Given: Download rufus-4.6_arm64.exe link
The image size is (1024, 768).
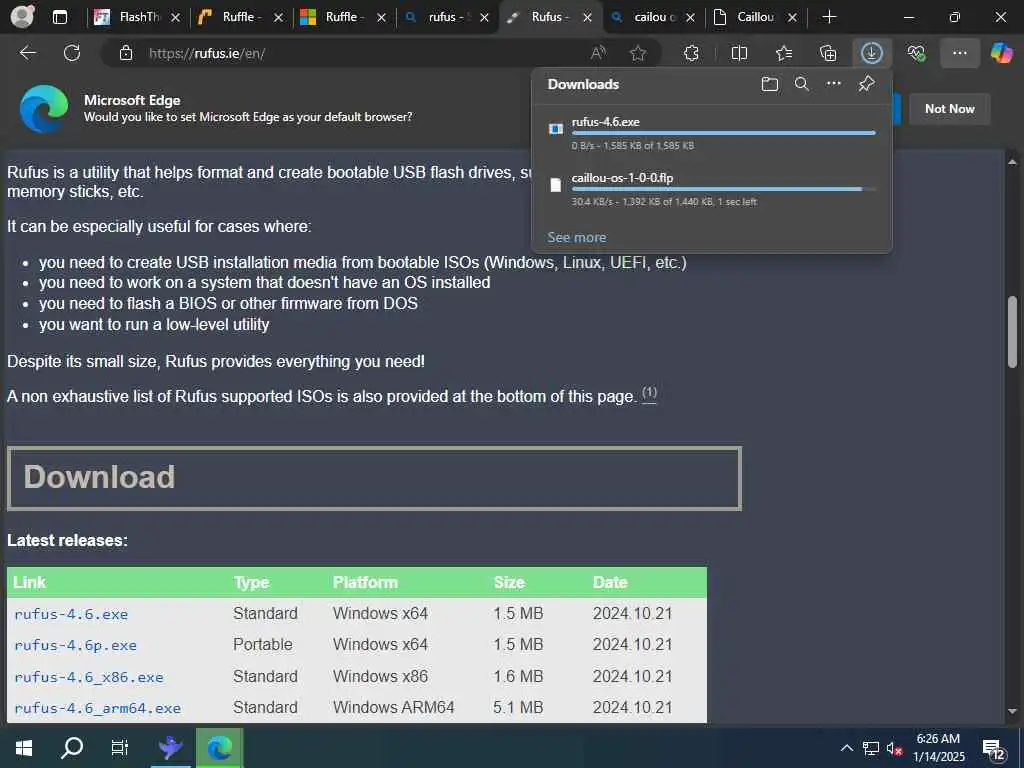Looking at the screenshot, I should coord(98,708).
